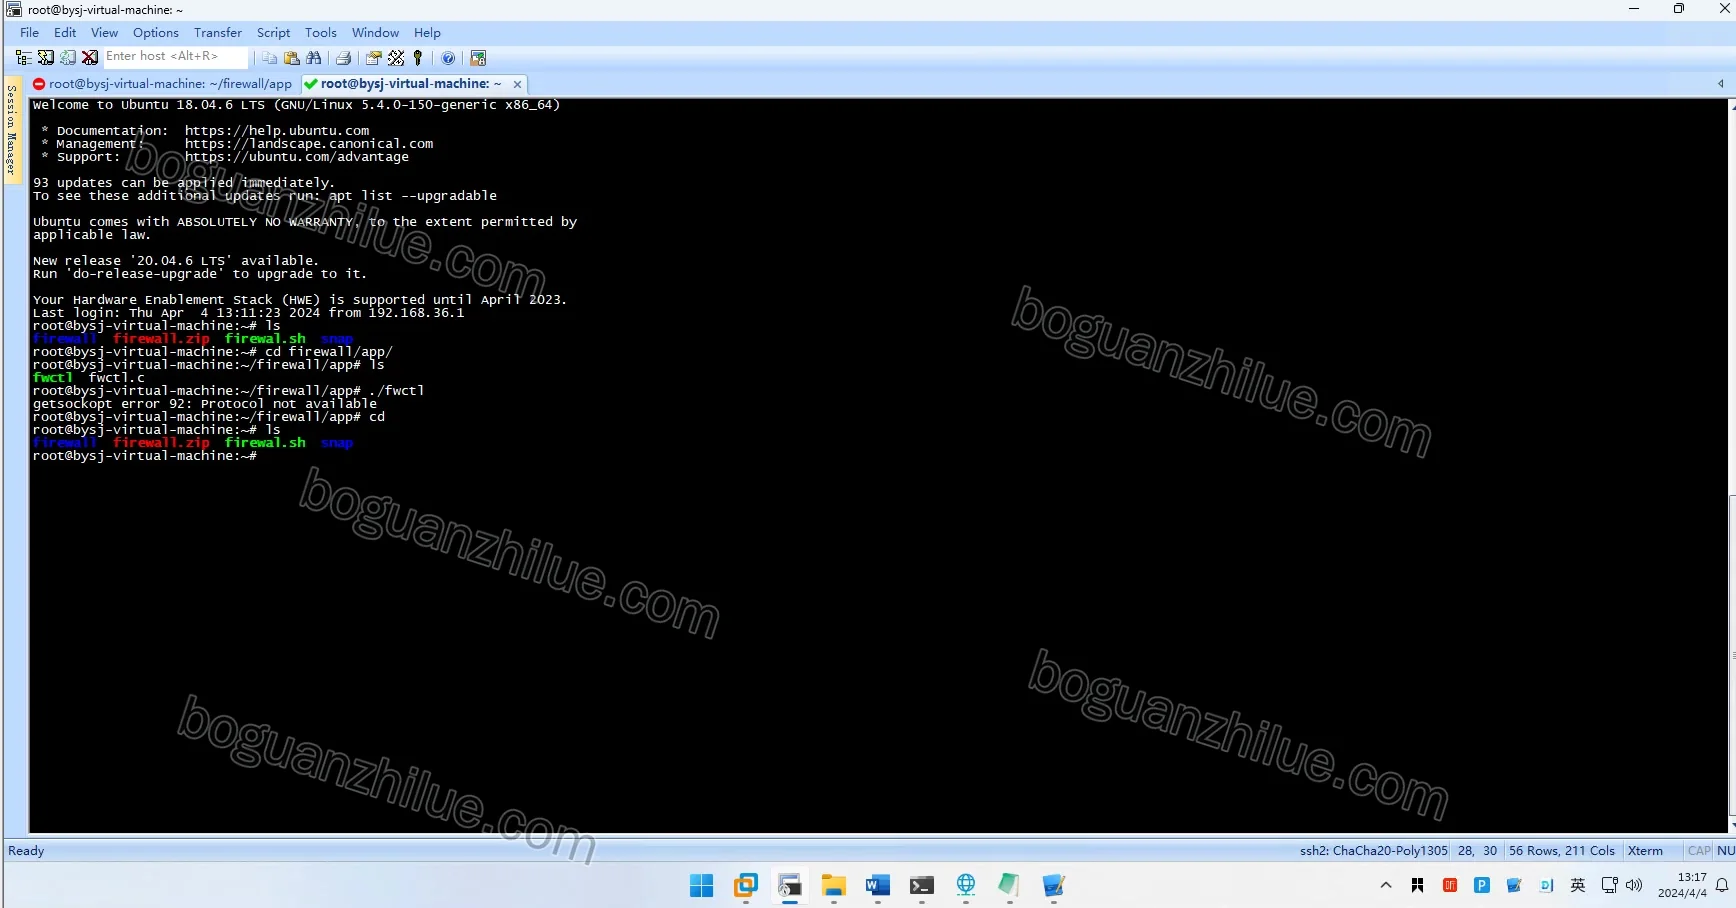Image resolution: width=1736 pixels, height=908 pixels.
Task: Click the Paste clipboard icon
Action: tap(292, 58)
